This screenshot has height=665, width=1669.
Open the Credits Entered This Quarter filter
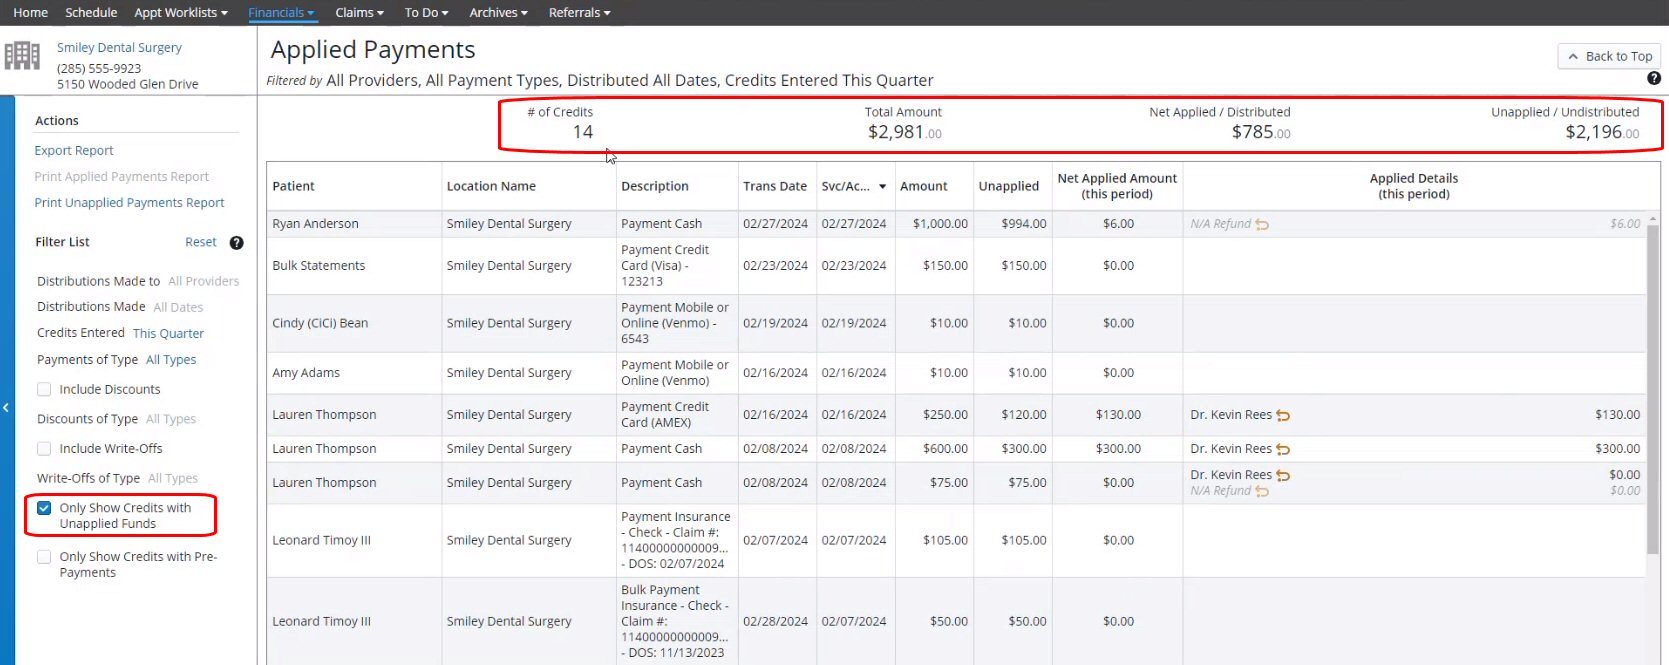pyautogui.click(x=168, y=334)
